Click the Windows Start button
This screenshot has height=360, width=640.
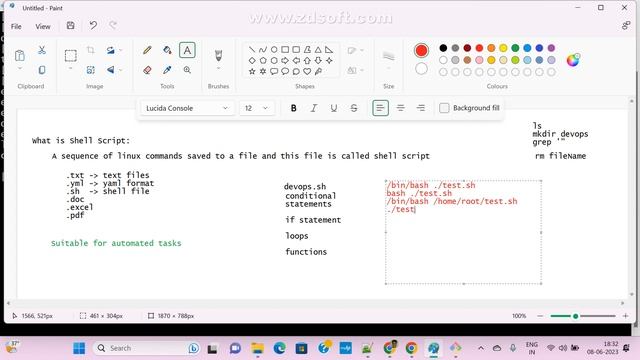point(79,348)
